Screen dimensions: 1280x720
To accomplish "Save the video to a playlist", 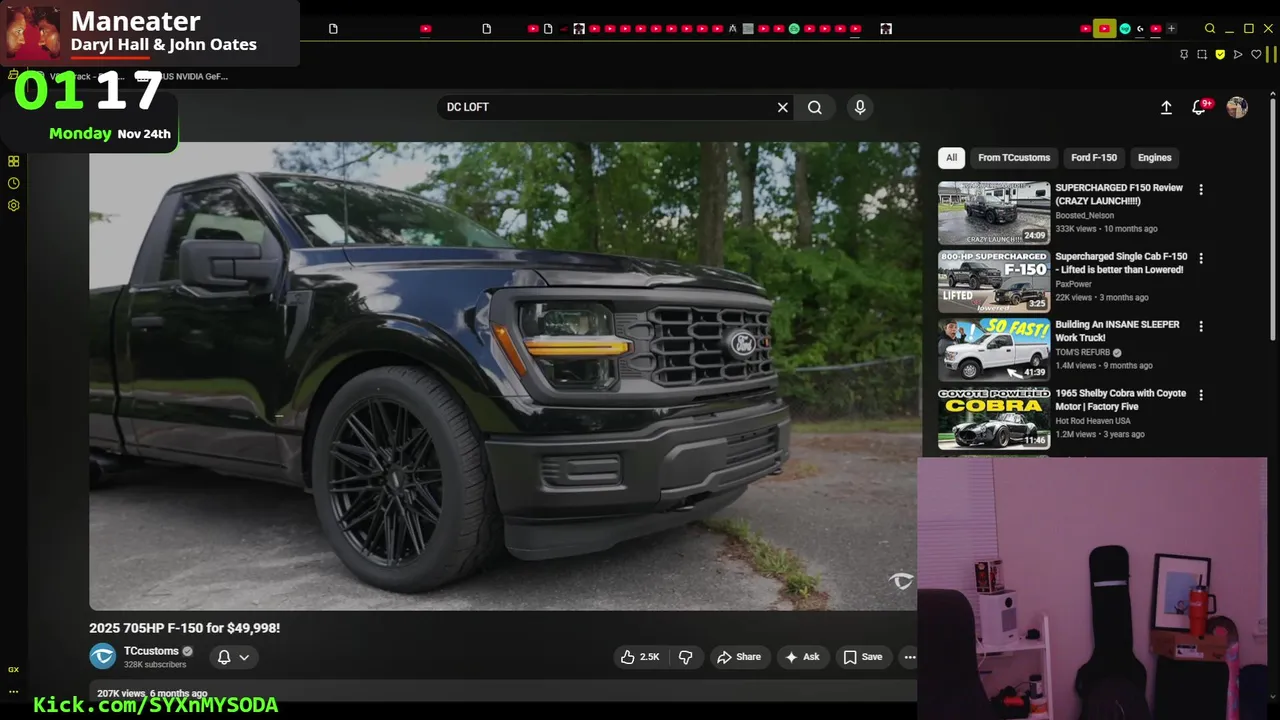I will (863, 657).
